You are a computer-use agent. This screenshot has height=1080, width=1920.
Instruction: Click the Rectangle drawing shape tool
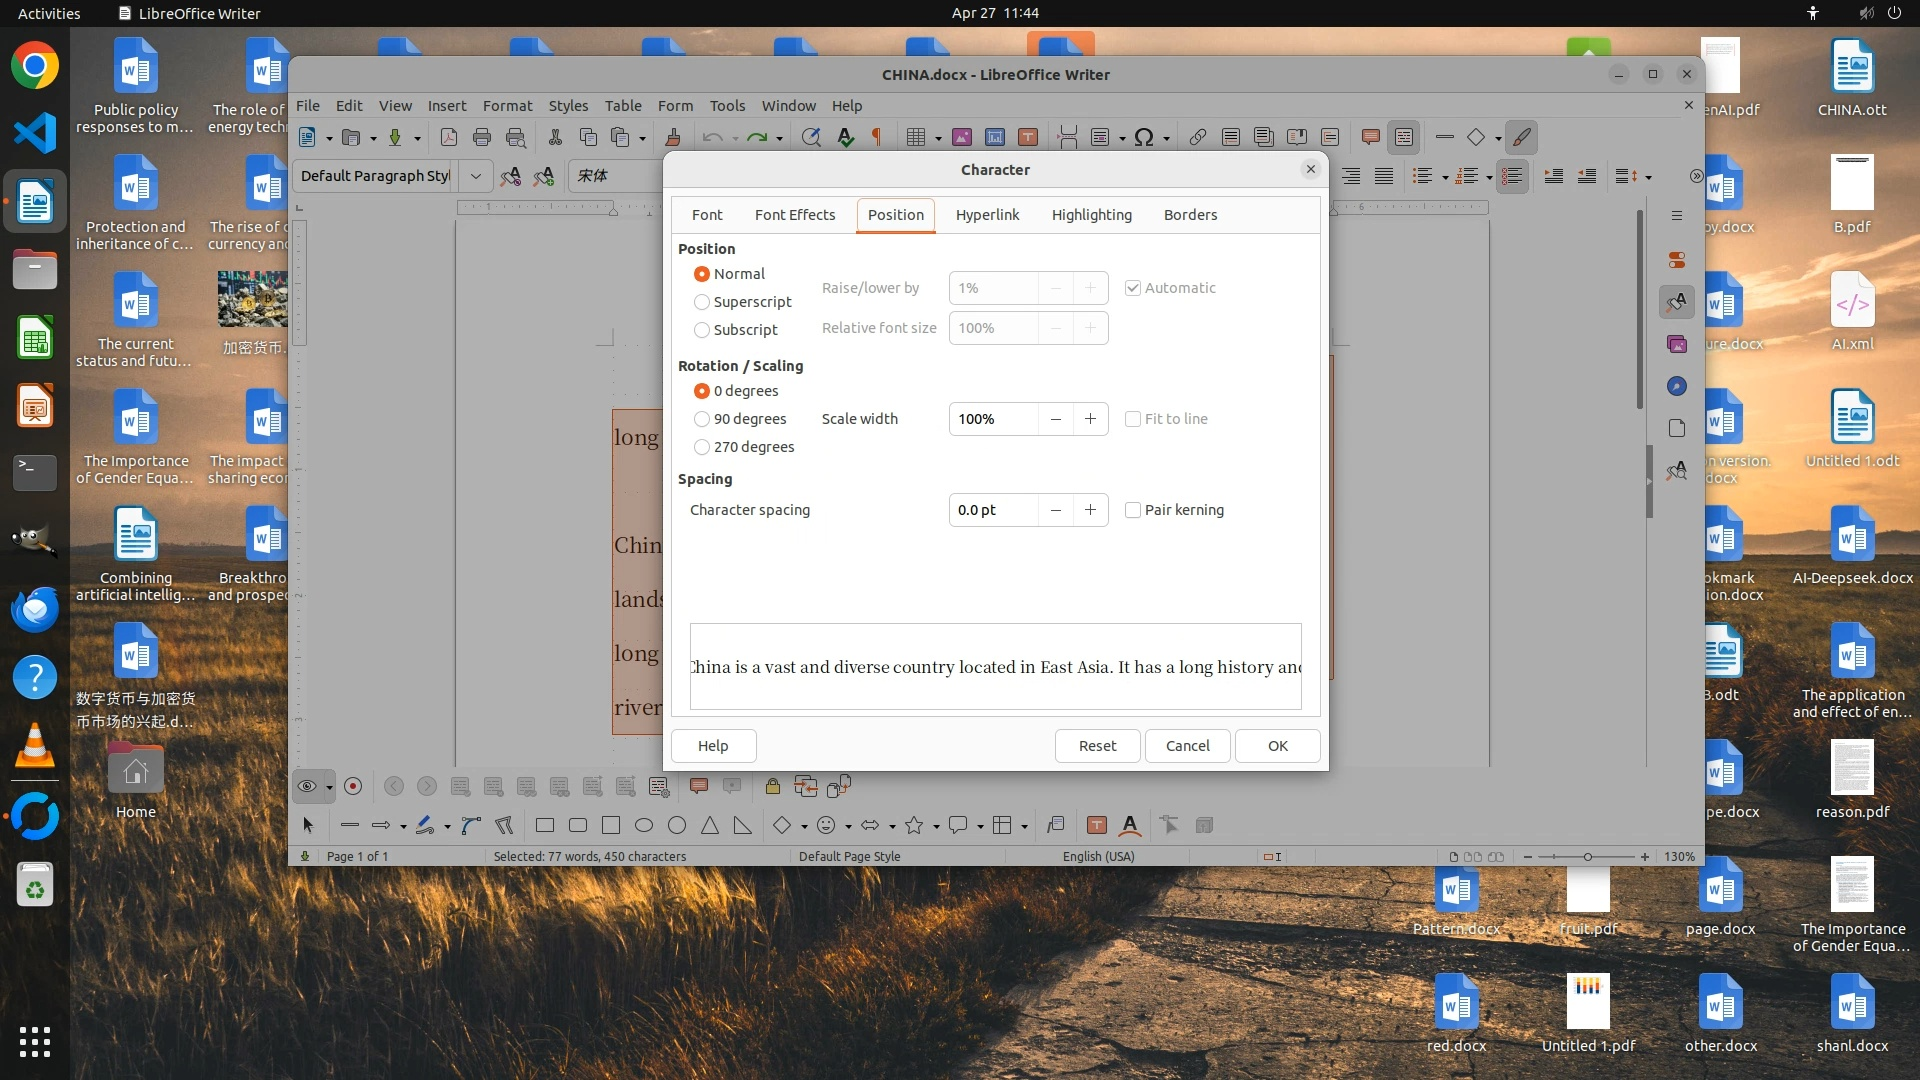(545, 826)
